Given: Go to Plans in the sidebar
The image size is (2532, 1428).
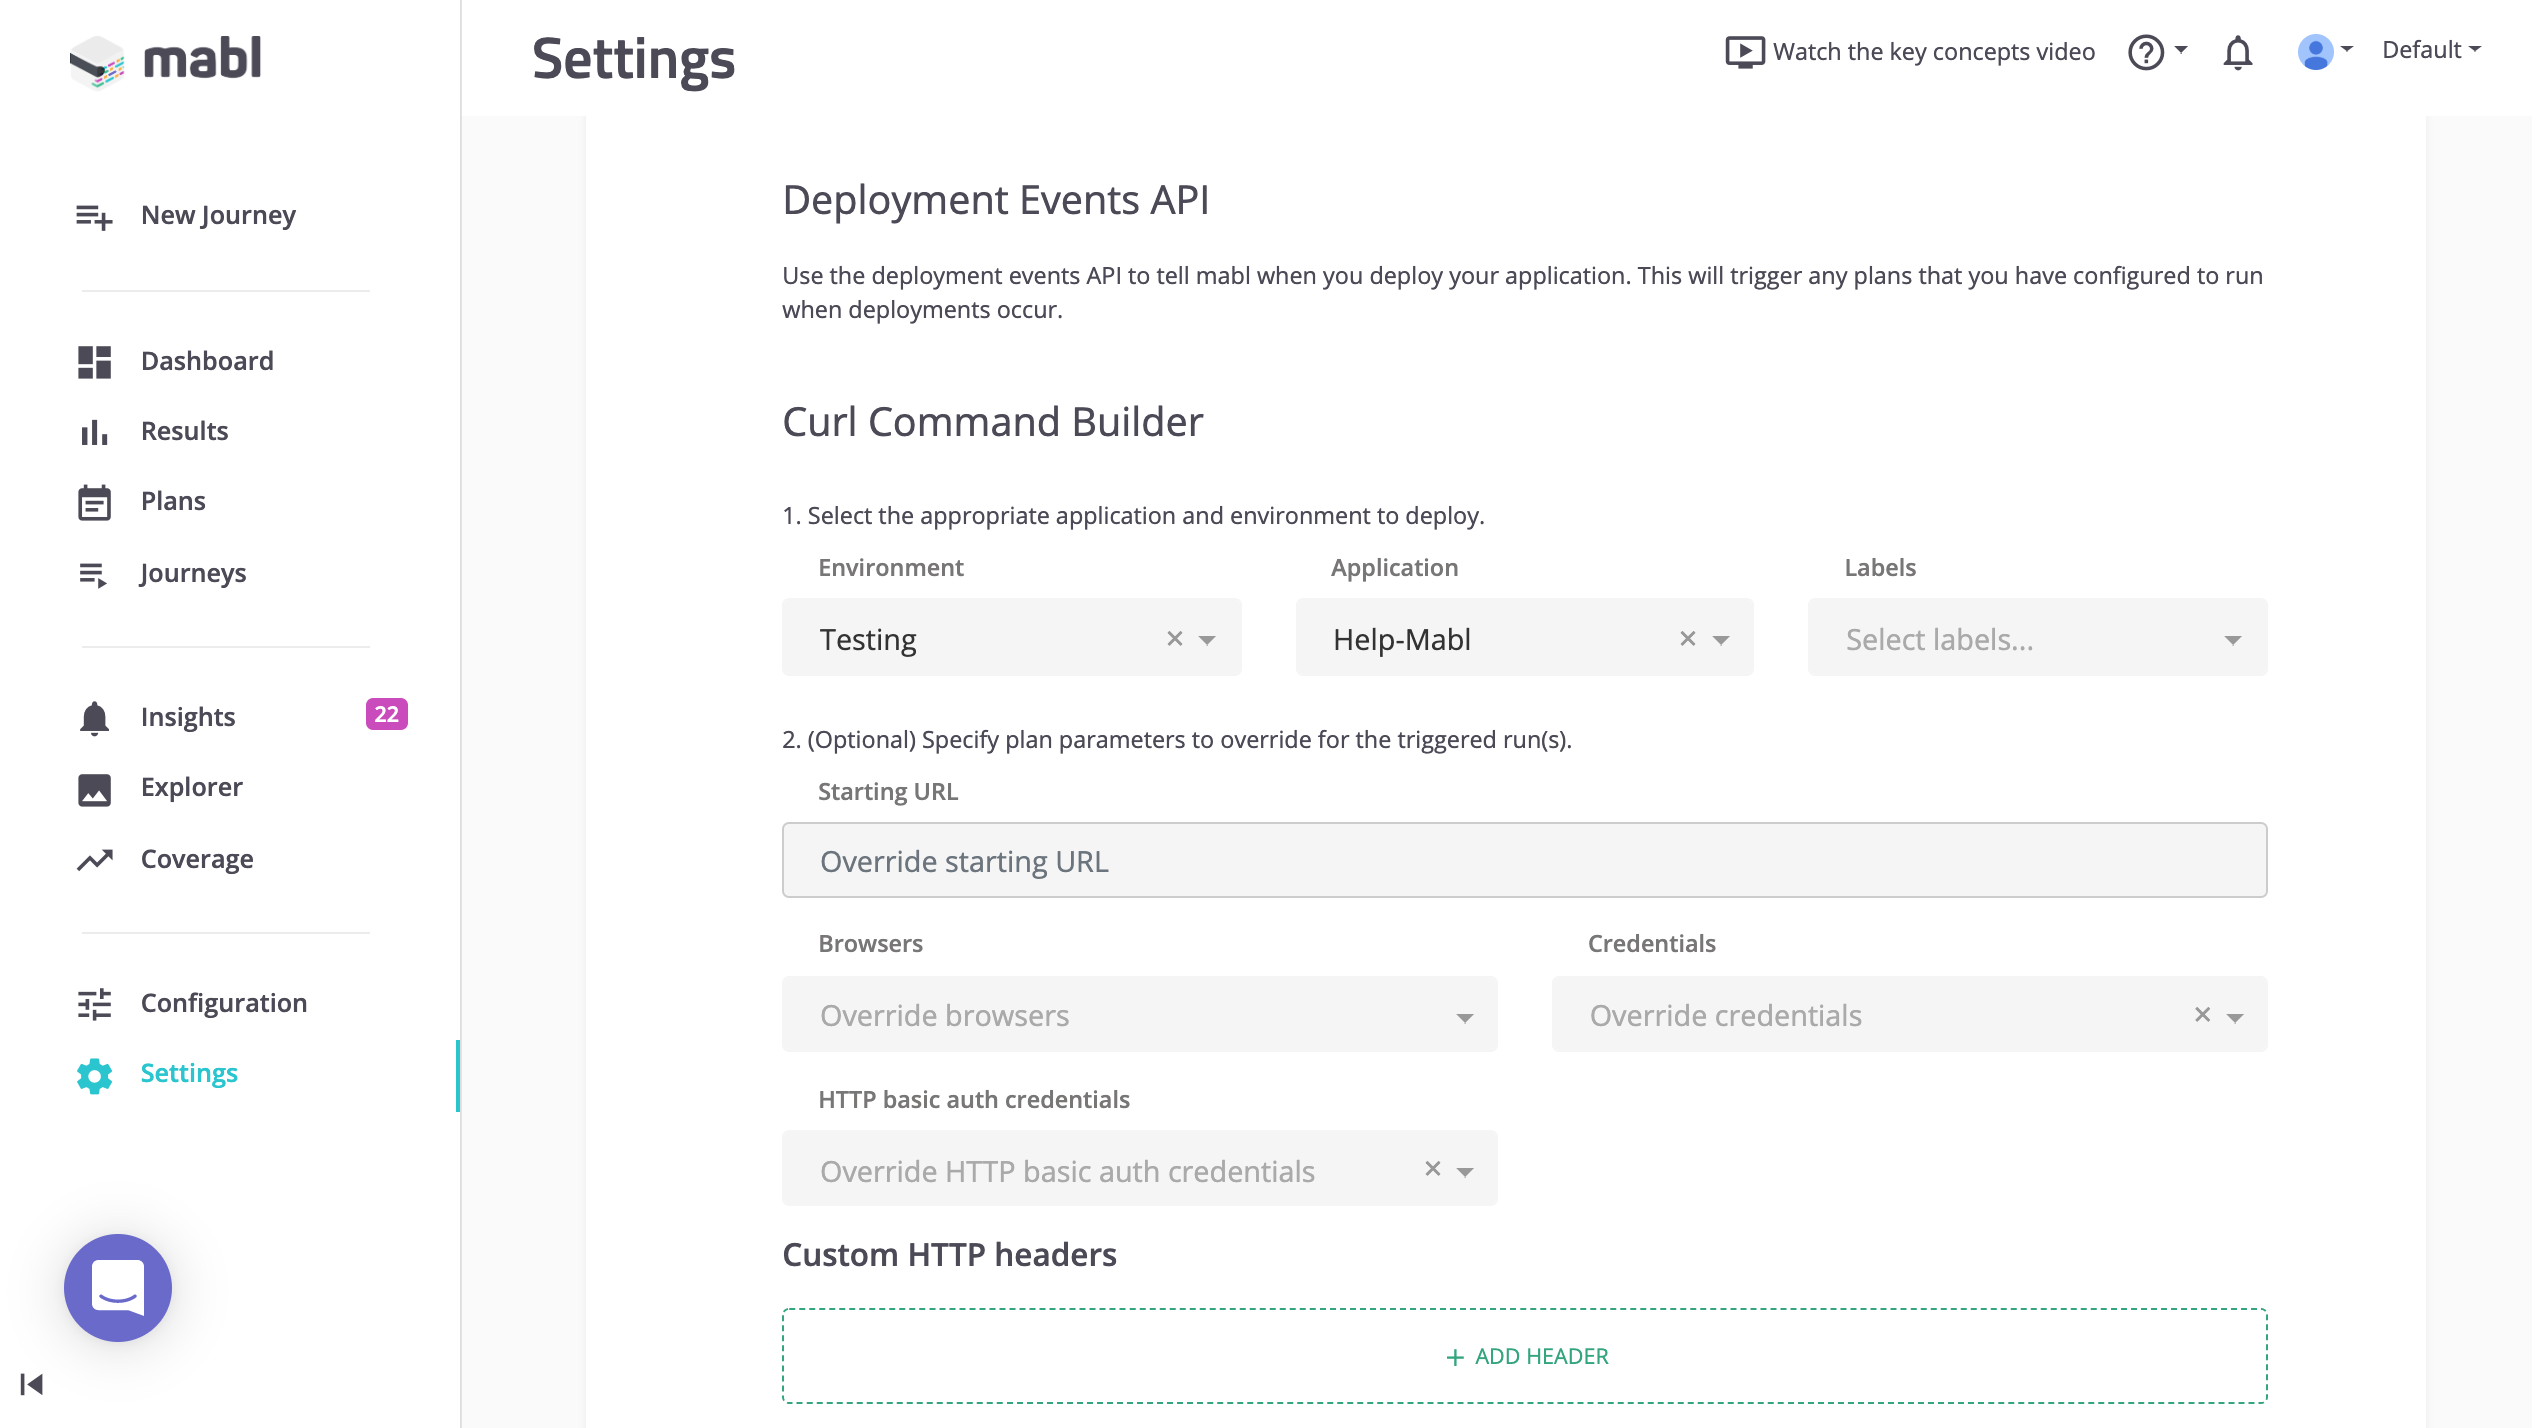Looking at the screenshot, I should click(173, 501).
